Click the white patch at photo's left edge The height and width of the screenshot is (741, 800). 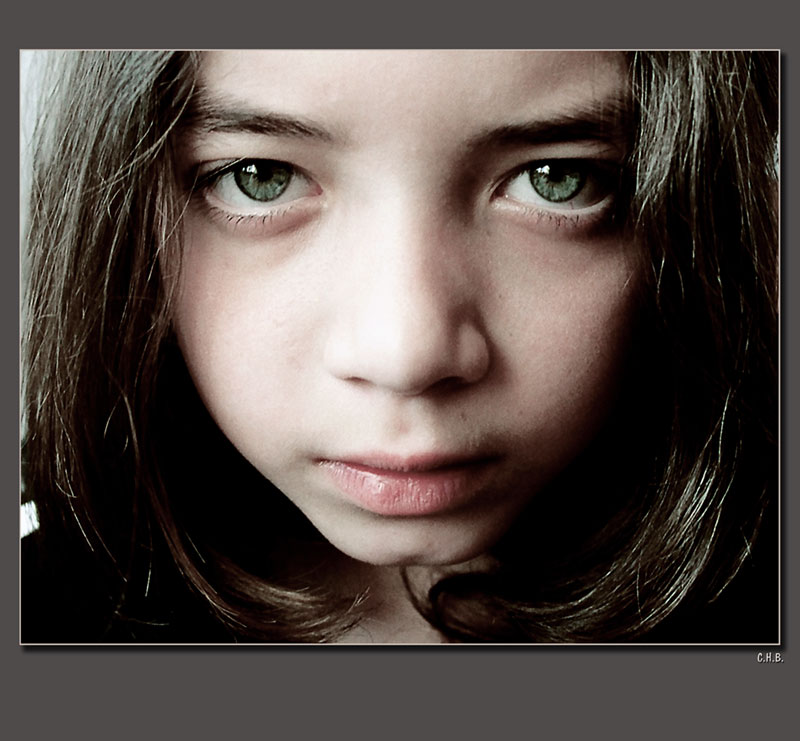coord(29,518)
